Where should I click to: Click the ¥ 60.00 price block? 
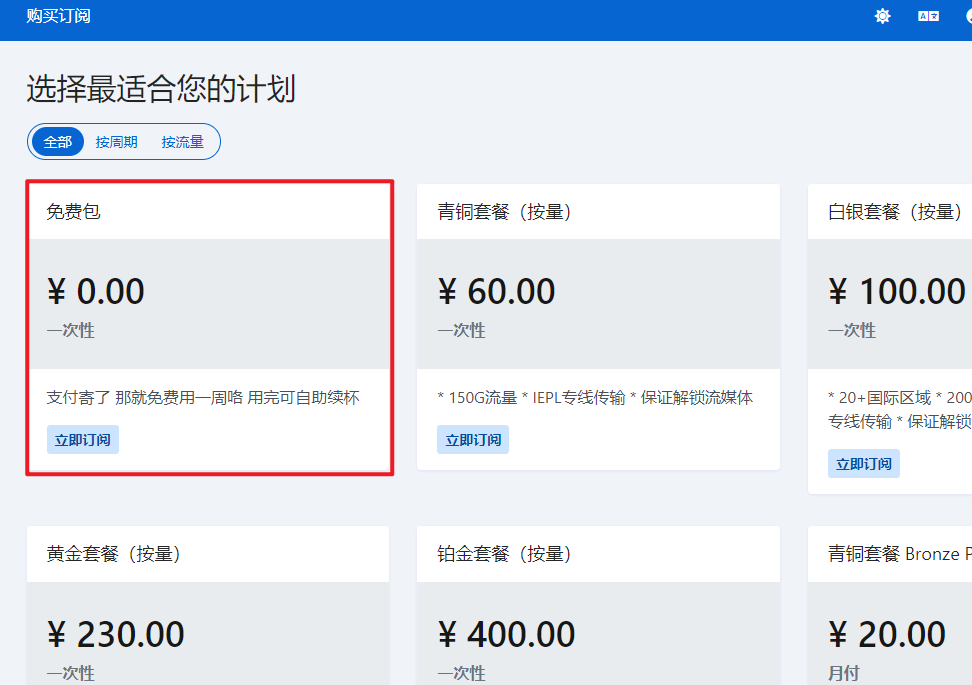pos(497,292)
